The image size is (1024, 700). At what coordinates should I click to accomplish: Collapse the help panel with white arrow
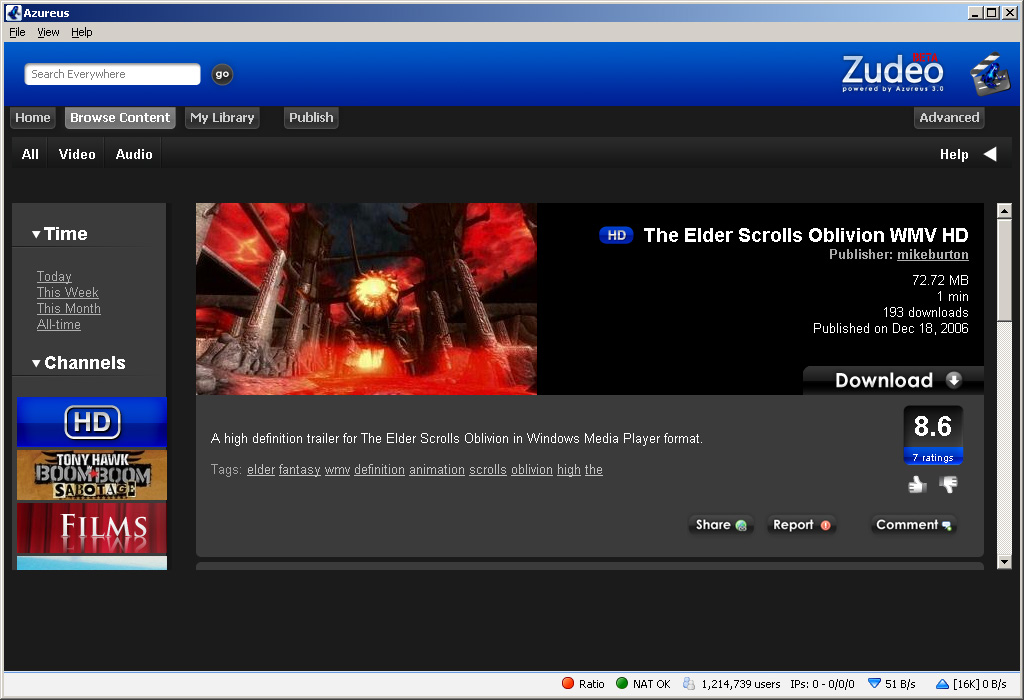click(990, 154)
